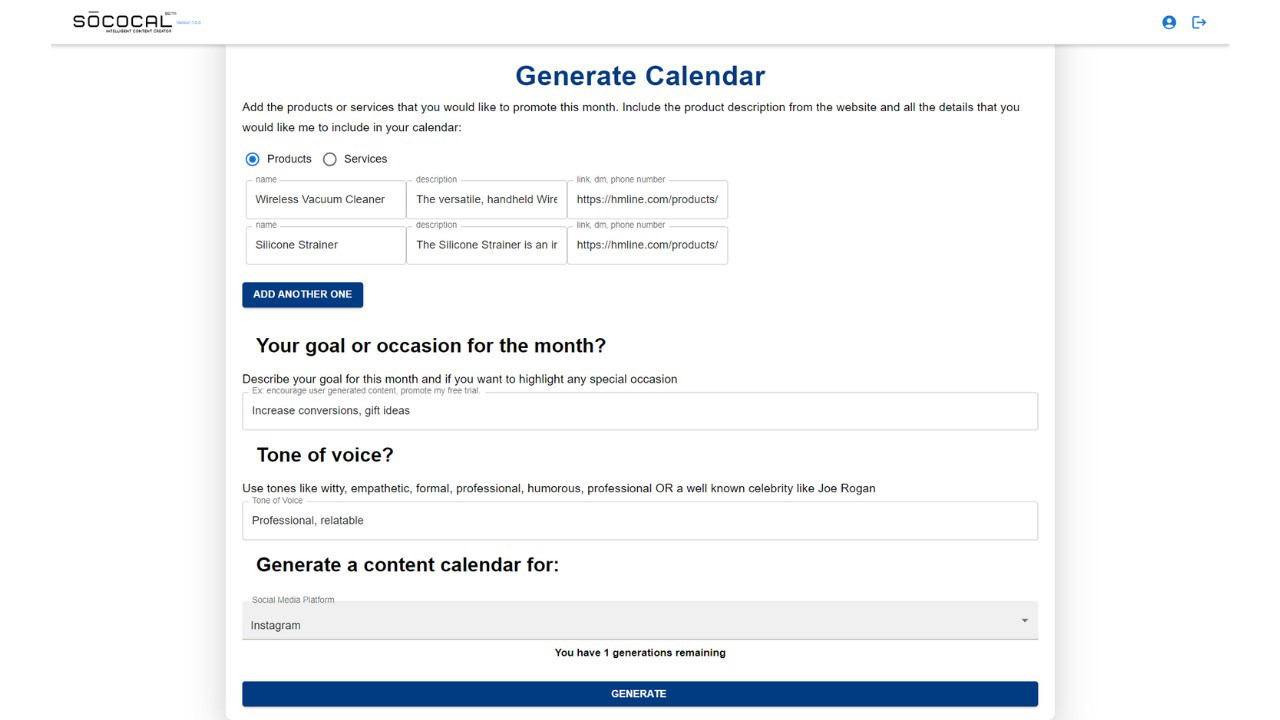The height and width of the screenshot is (720, 1280).
Task: Click the second product link field
Action: (x=647, y=245)
